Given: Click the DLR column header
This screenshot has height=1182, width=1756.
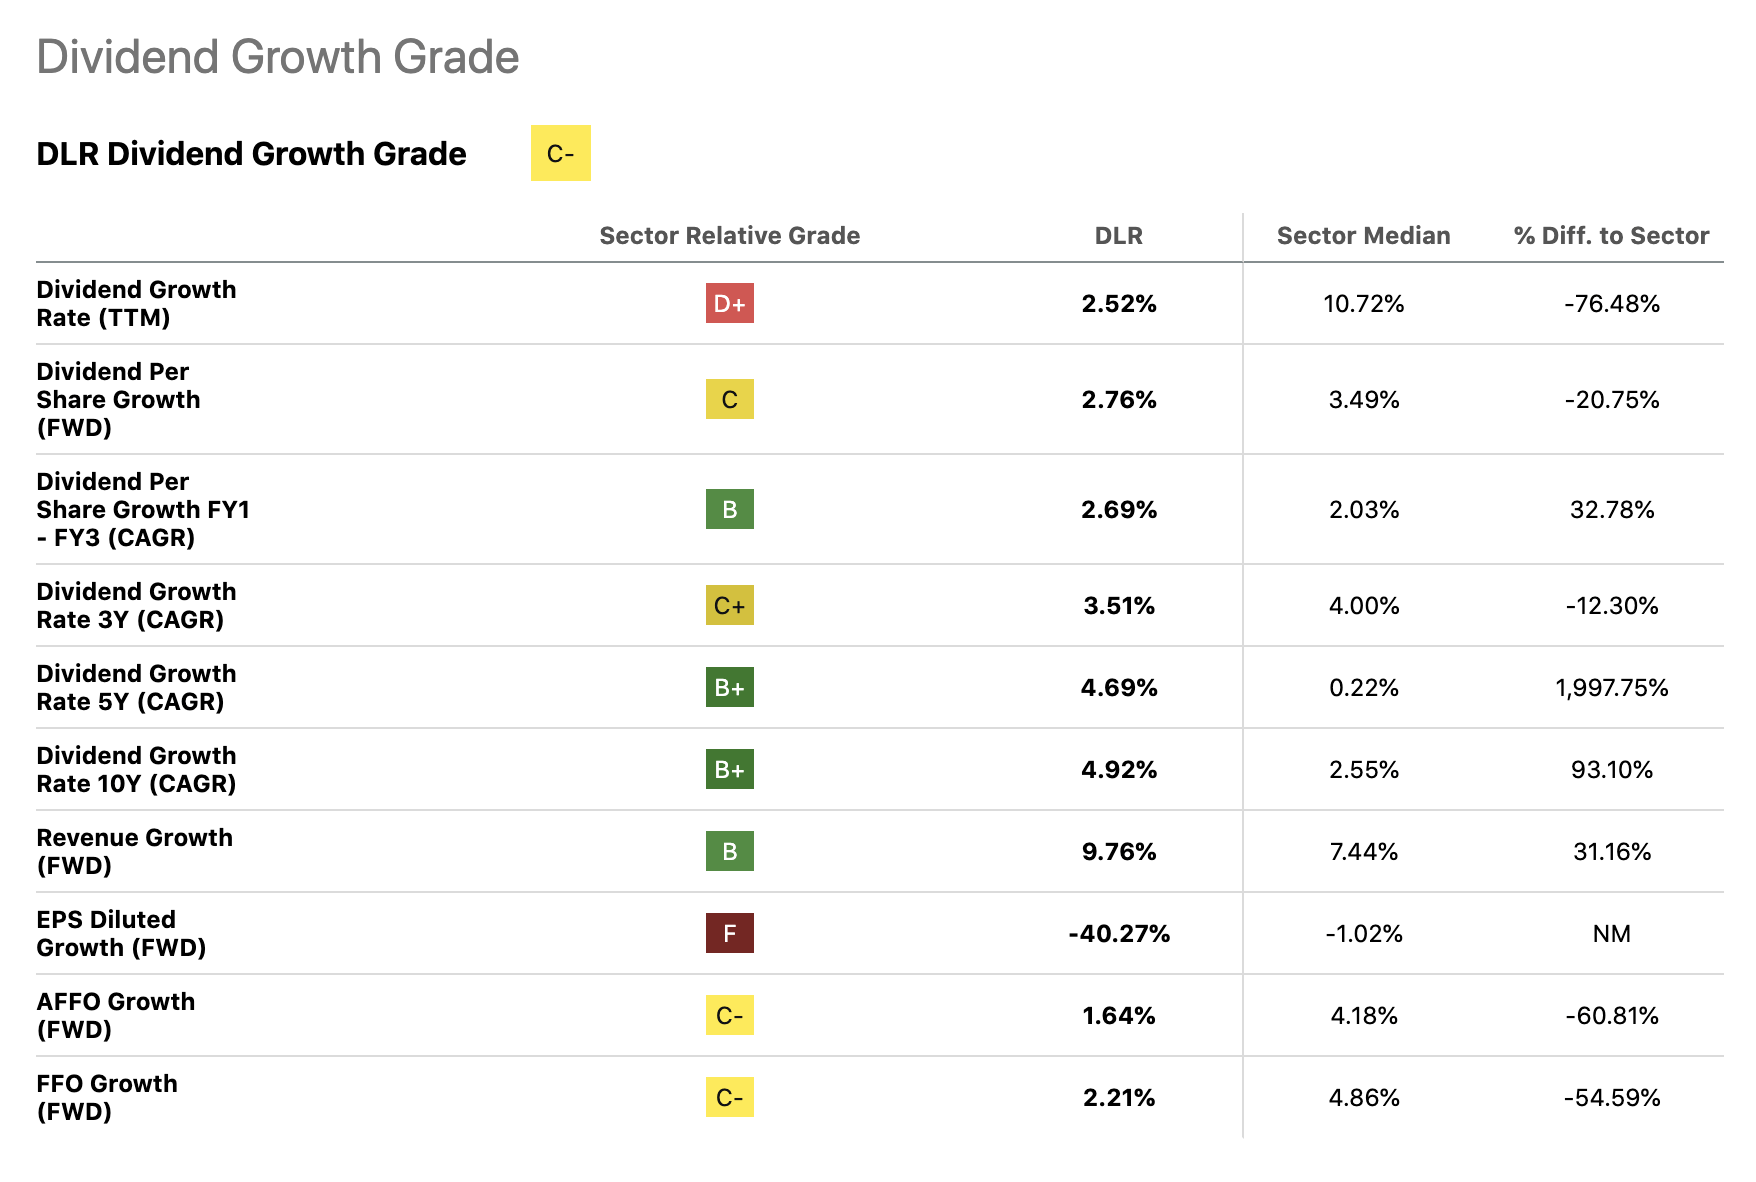Looking at the screenshot, I should 1118,236.
